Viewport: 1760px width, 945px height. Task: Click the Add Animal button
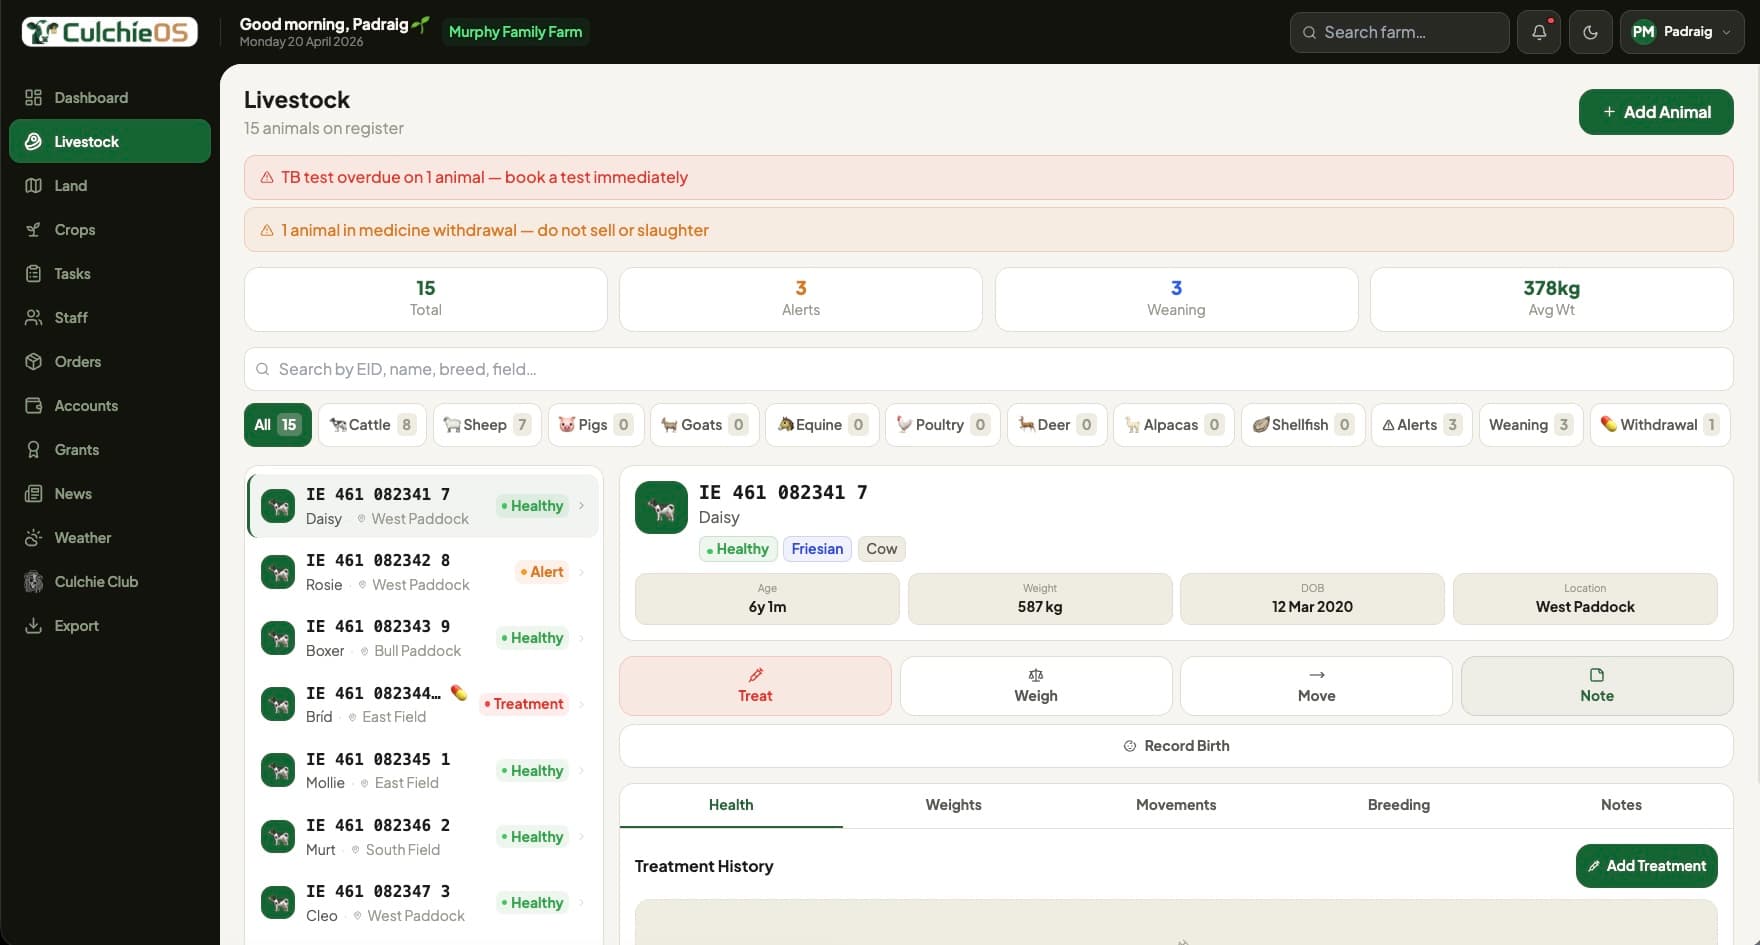(x=1655, y=111)
